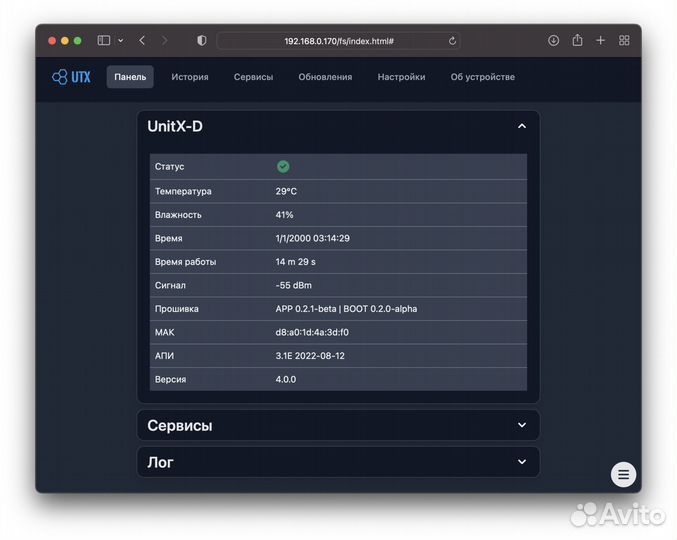Go back with the back arrow
Screen dimensions: 677x540
[142, 41]
